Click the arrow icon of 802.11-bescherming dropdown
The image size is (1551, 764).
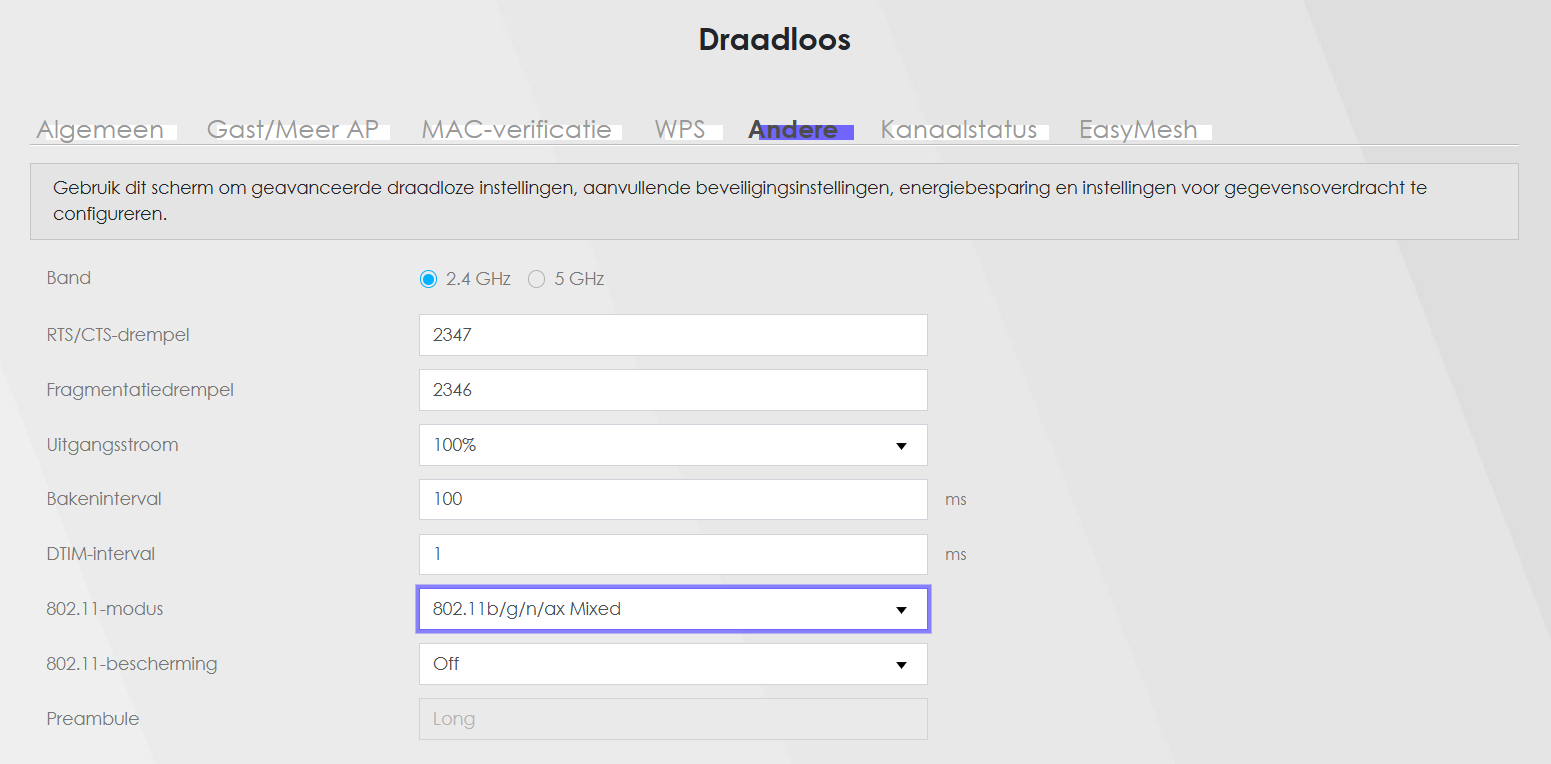tap(901, 665)
